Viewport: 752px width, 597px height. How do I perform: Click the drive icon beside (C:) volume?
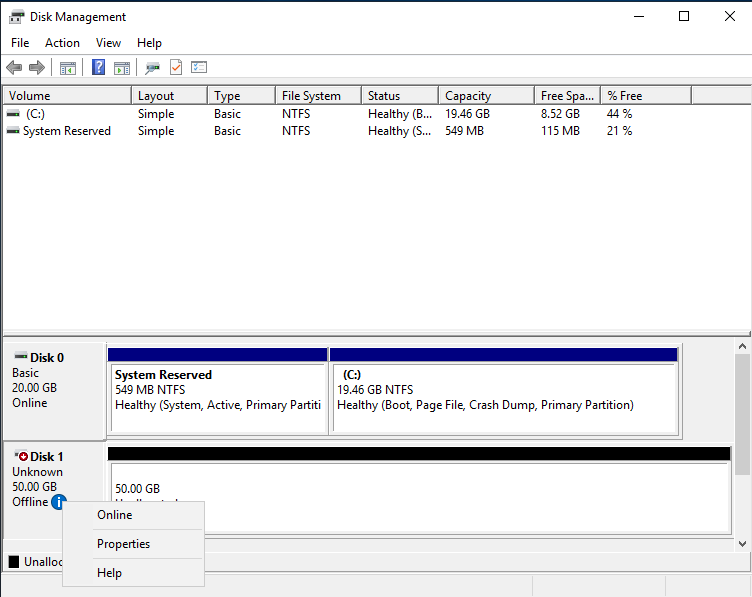pos(13,114)
